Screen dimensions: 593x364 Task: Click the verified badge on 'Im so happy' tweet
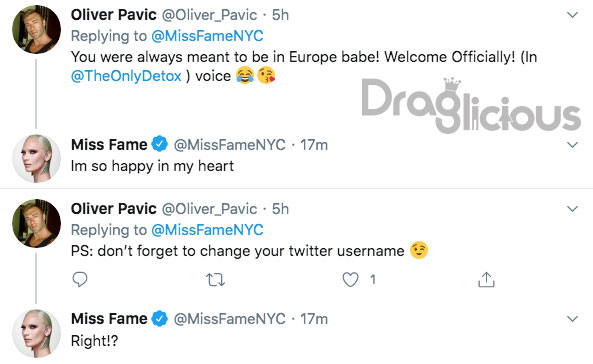[160, 144]
